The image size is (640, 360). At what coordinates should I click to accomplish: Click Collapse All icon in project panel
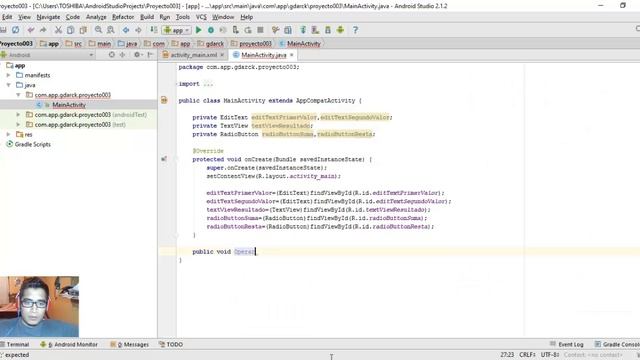pyautogui.click(x=122, y=55)
